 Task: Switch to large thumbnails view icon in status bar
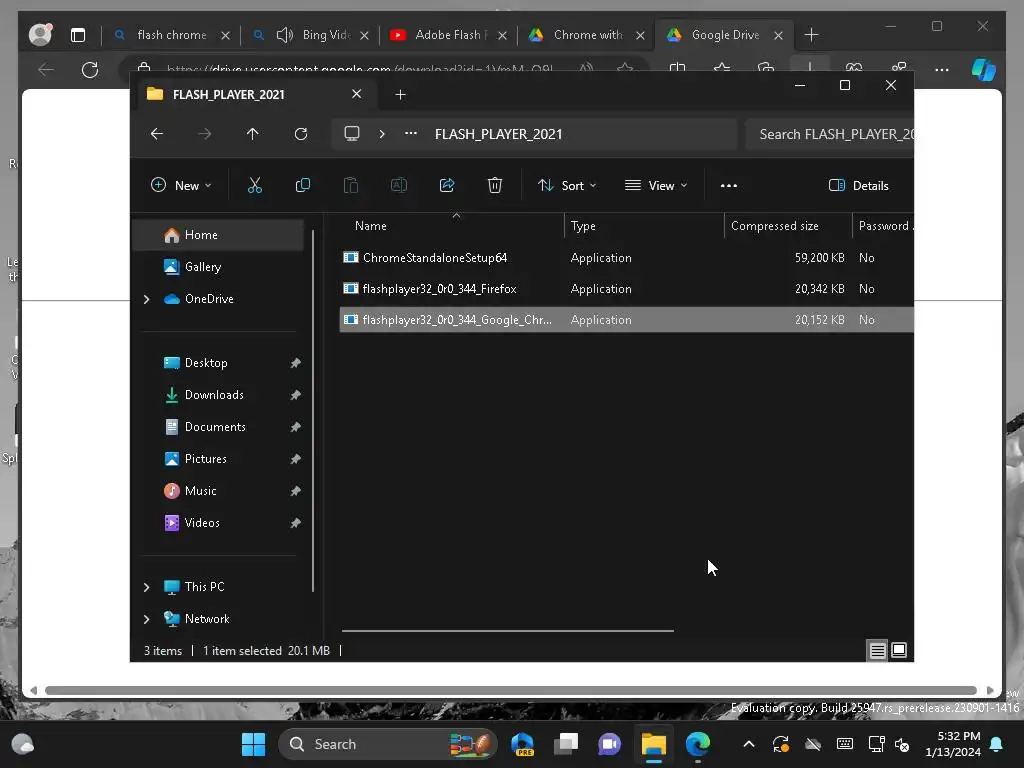coord(899,650)
